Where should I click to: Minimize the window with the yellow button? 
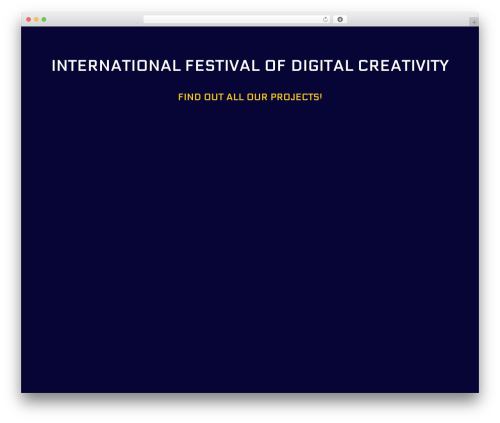tap(36, 20)
